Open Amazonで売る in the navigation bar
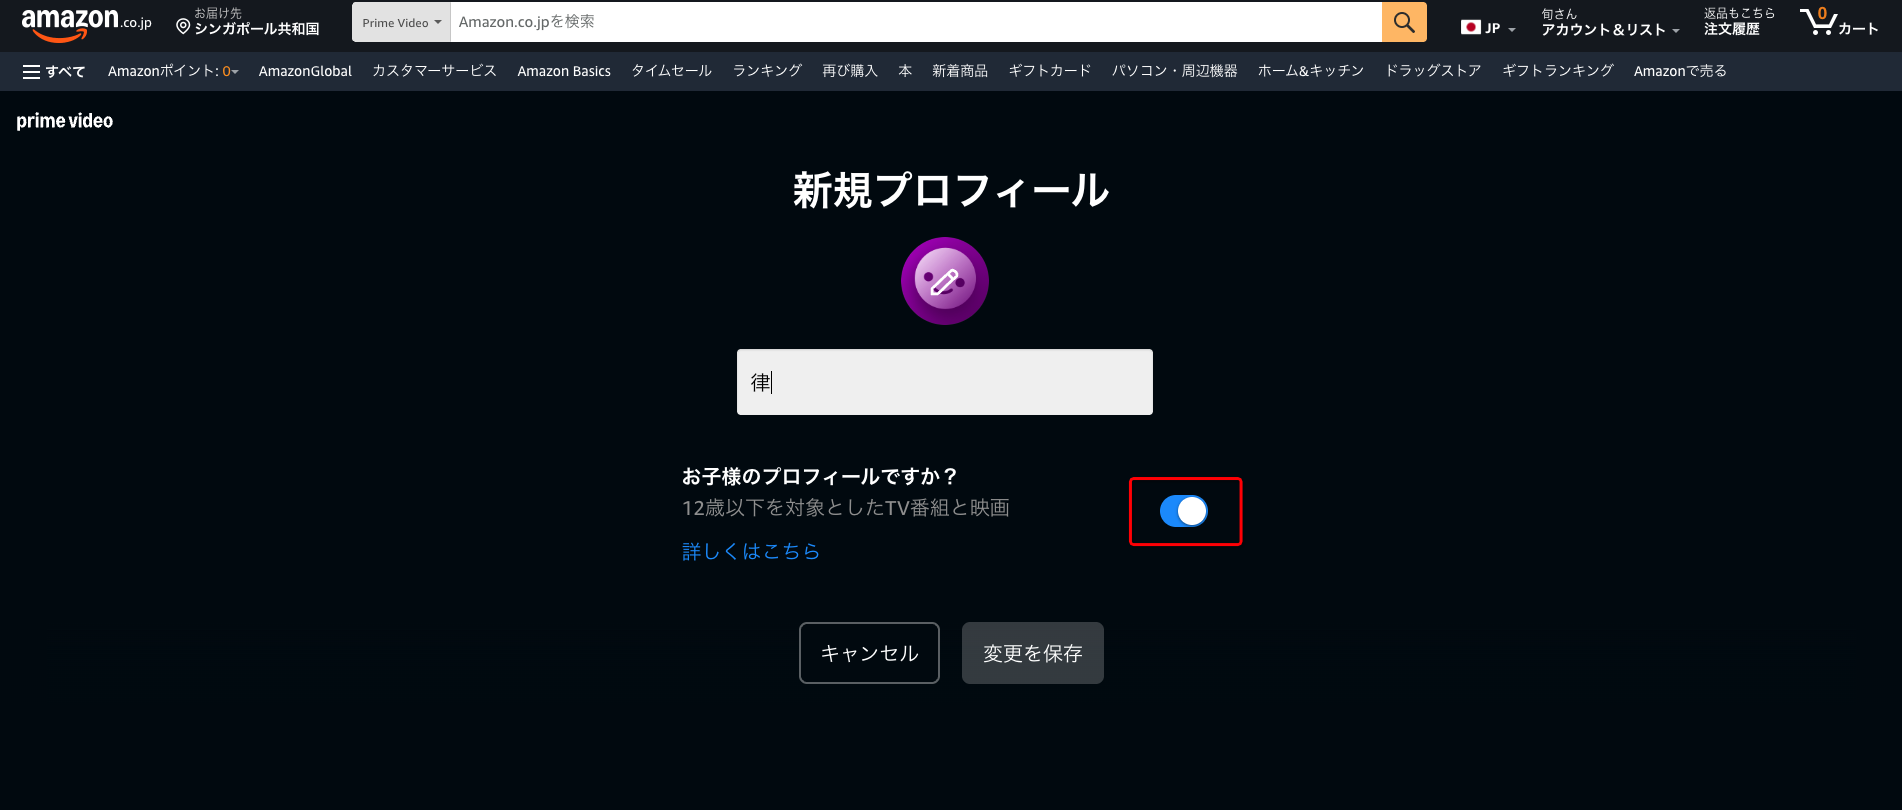 point(1680,71)
